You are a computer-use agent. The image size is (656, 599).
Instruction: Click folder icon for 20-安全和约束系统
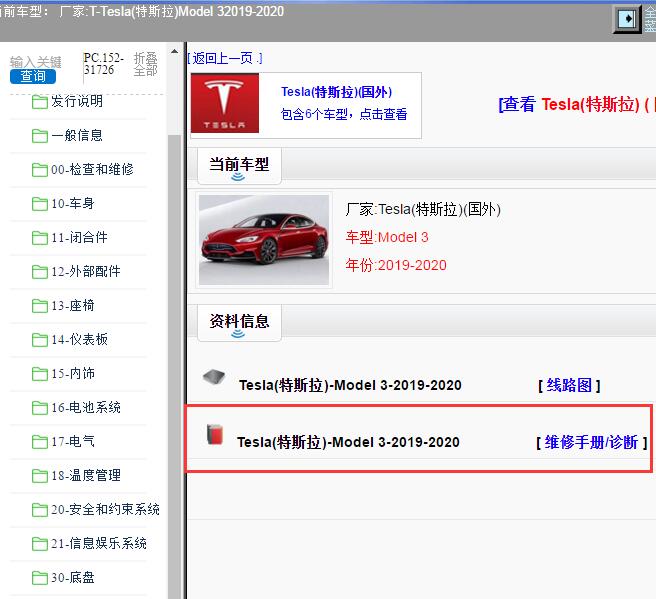[x=40, y=509]
